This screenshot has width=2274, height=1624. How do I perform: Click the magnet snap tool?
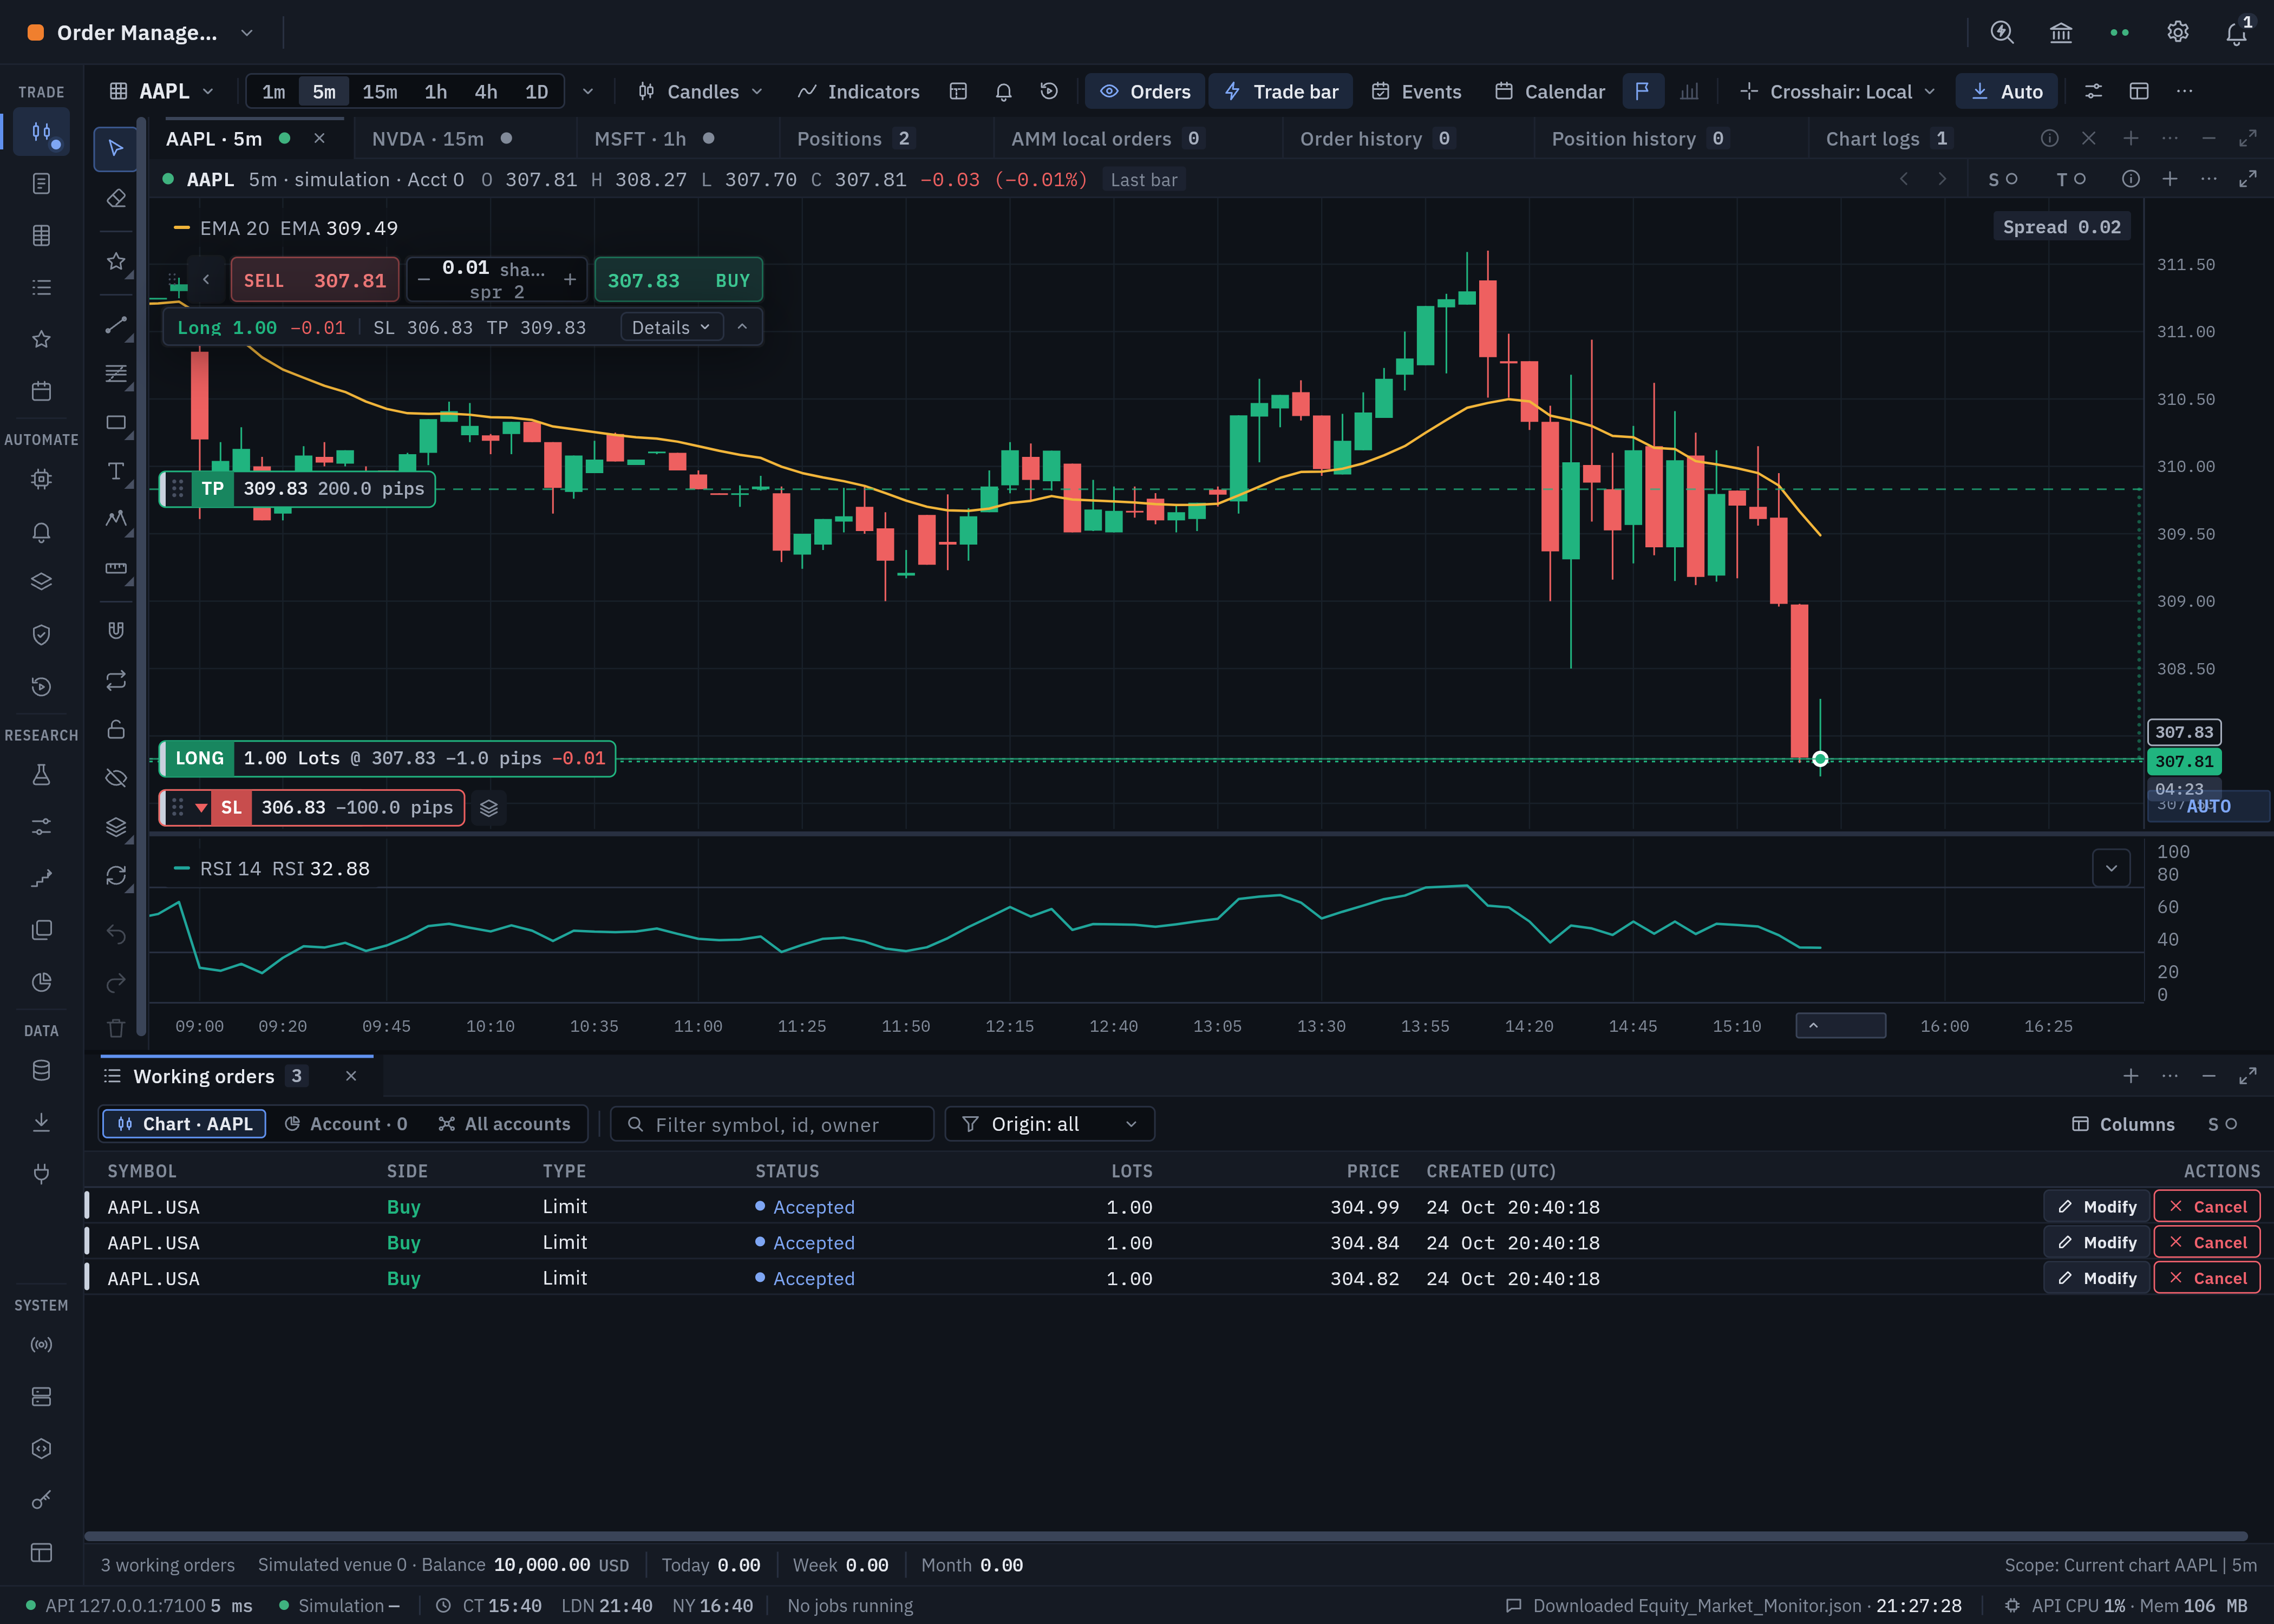(x=116, y=630)
